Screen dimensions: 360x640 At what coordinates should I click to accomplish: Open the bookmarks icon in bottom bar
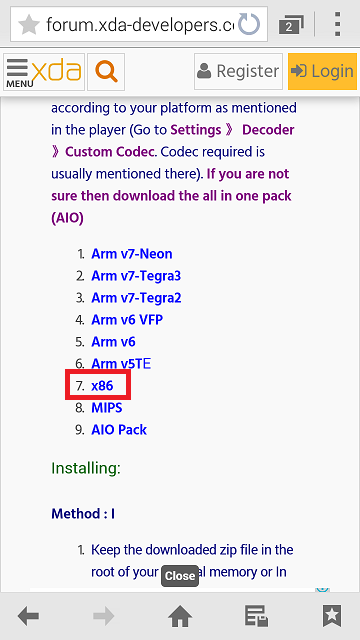tap(332, 616)
